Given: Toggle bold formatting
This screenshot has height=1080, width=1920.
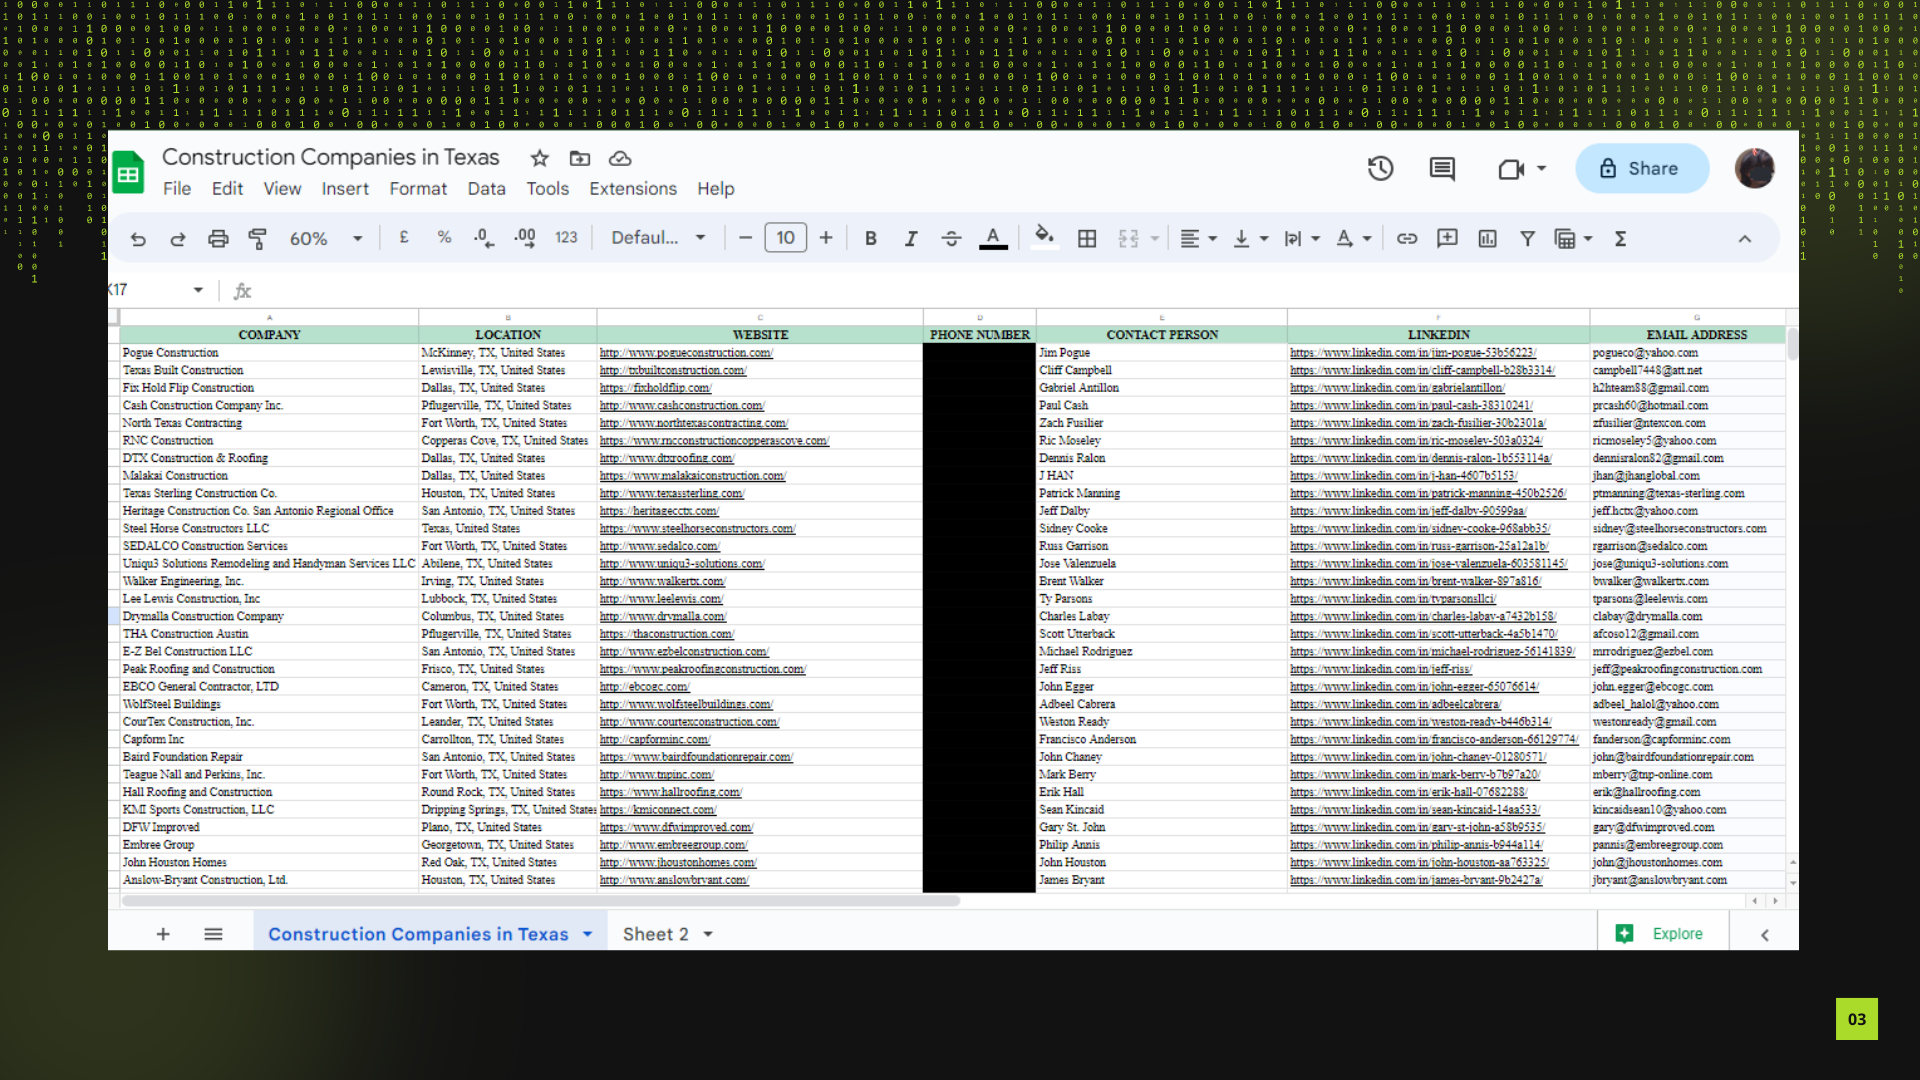Looking at the screenshot, I should (871, 239).
